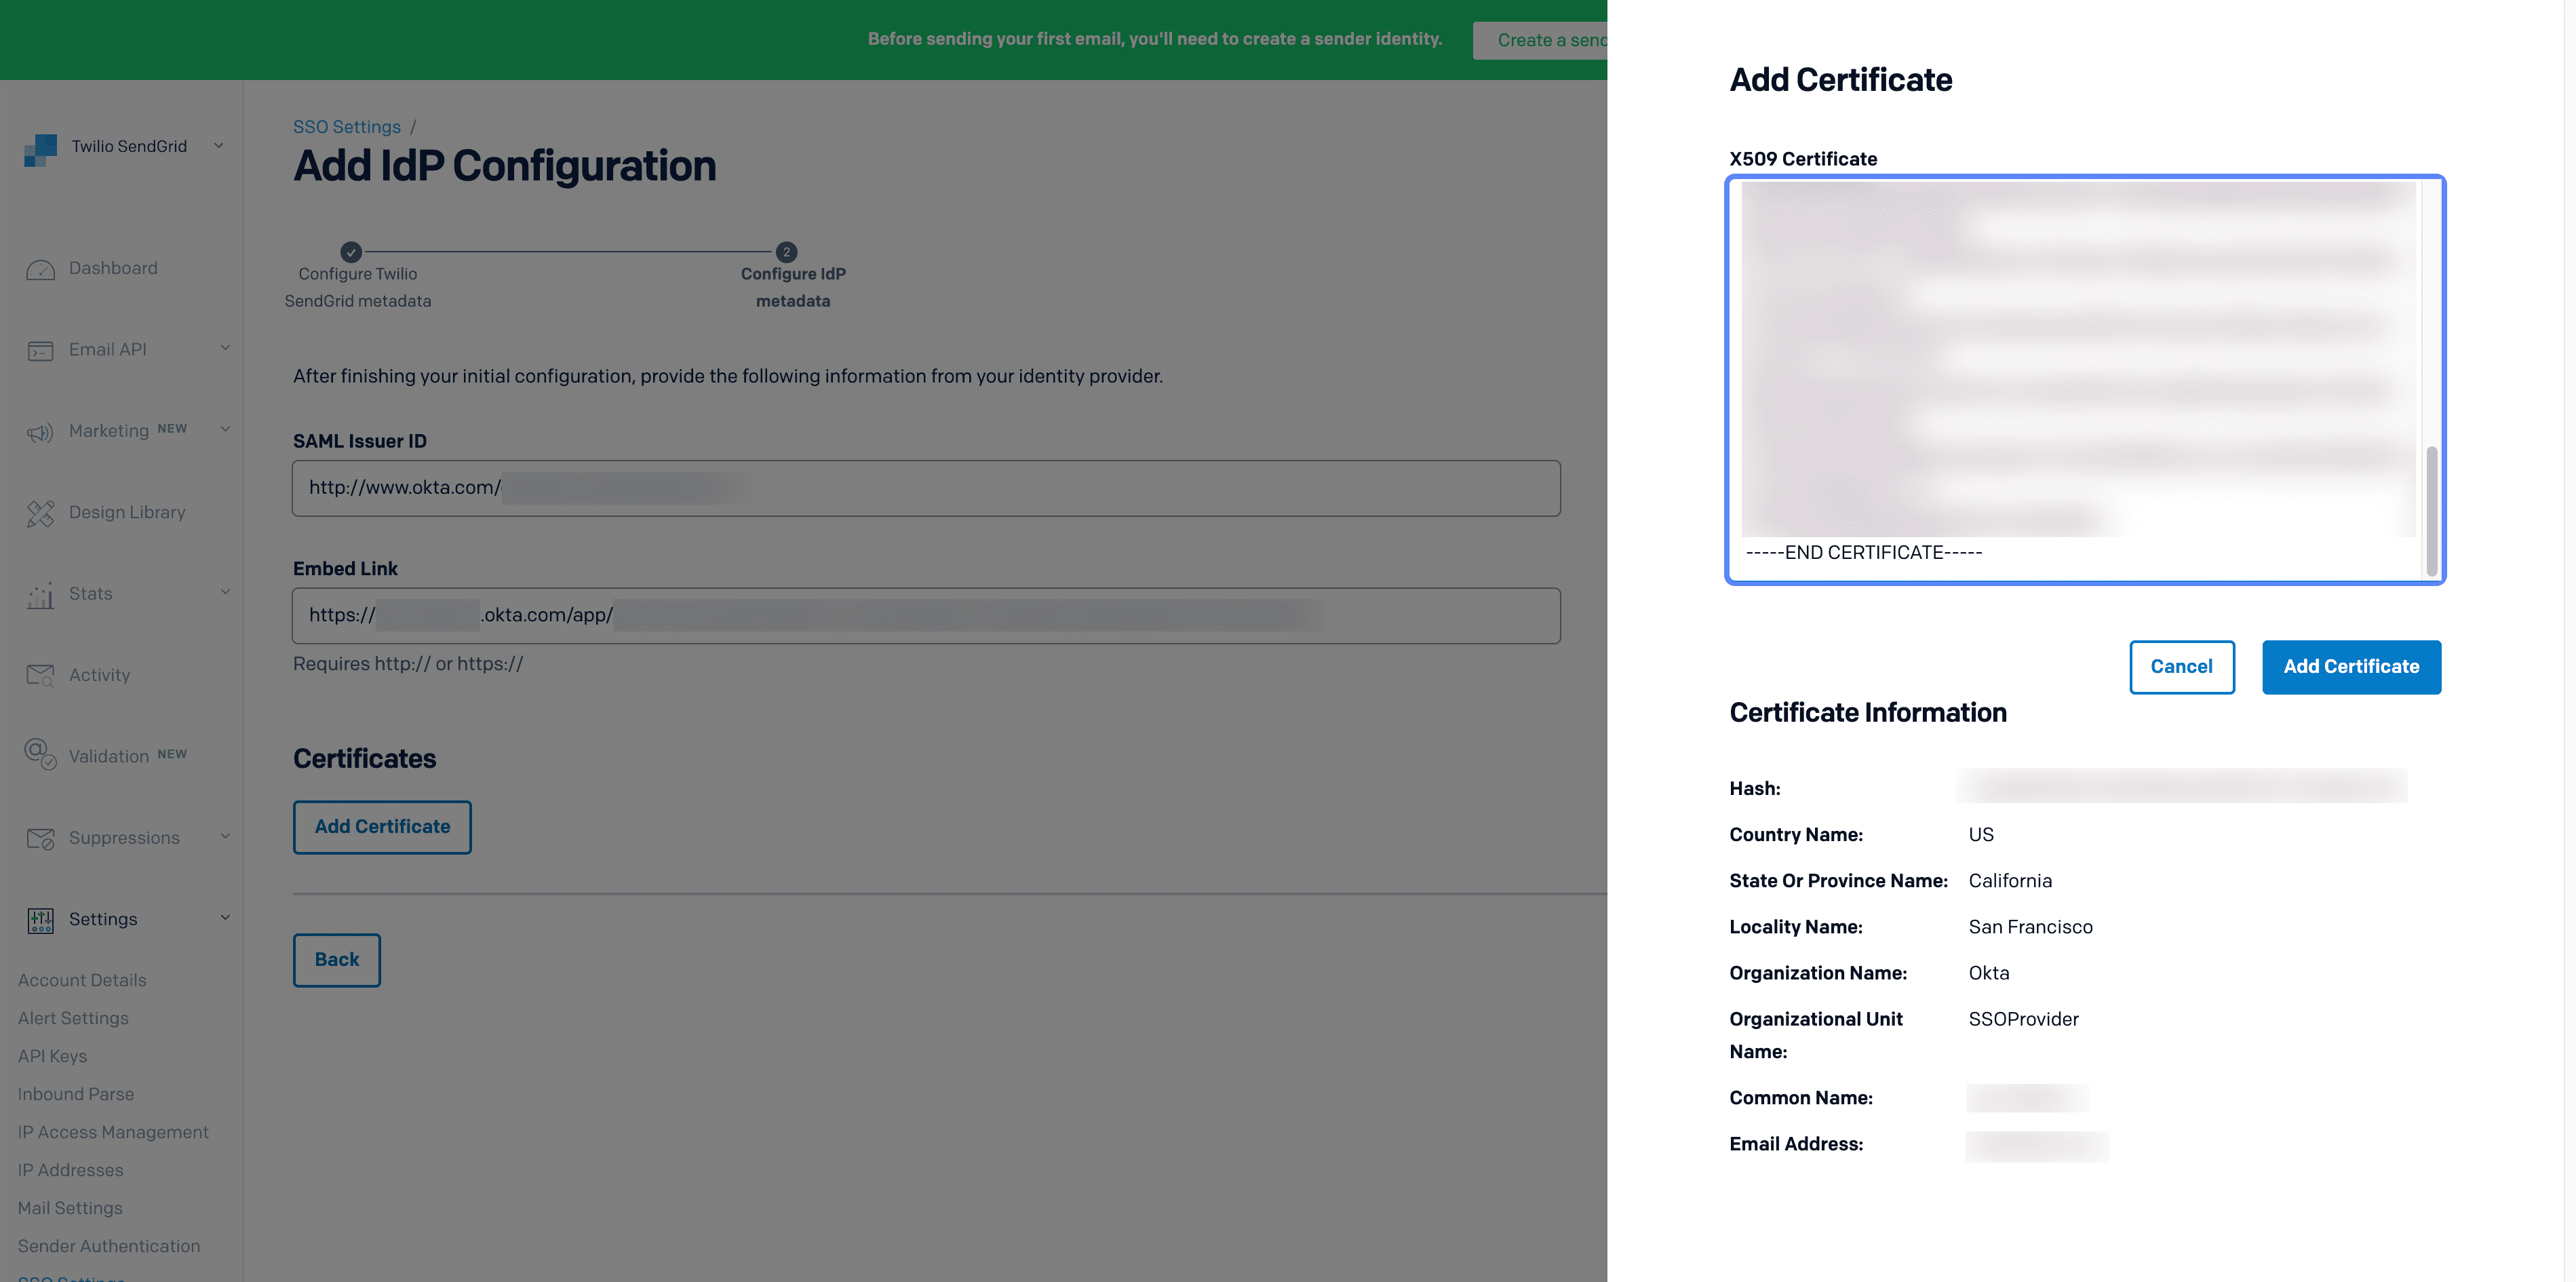This screenshot has width=2576, height=1282.
Task: Open API Keys from the Settings menu
Action: coord(52,1056)
